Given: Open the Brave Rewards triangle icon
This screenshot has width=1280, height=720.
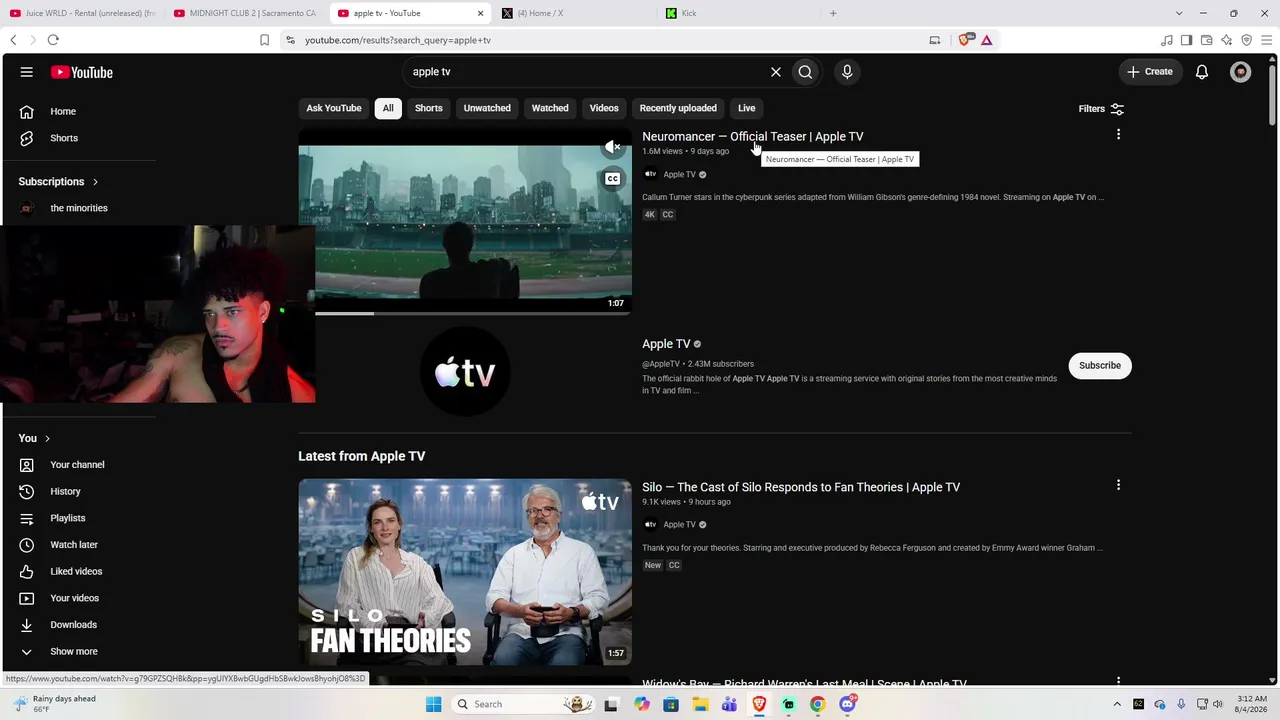Looking at the screenshot, I should [x=986, y=40].
